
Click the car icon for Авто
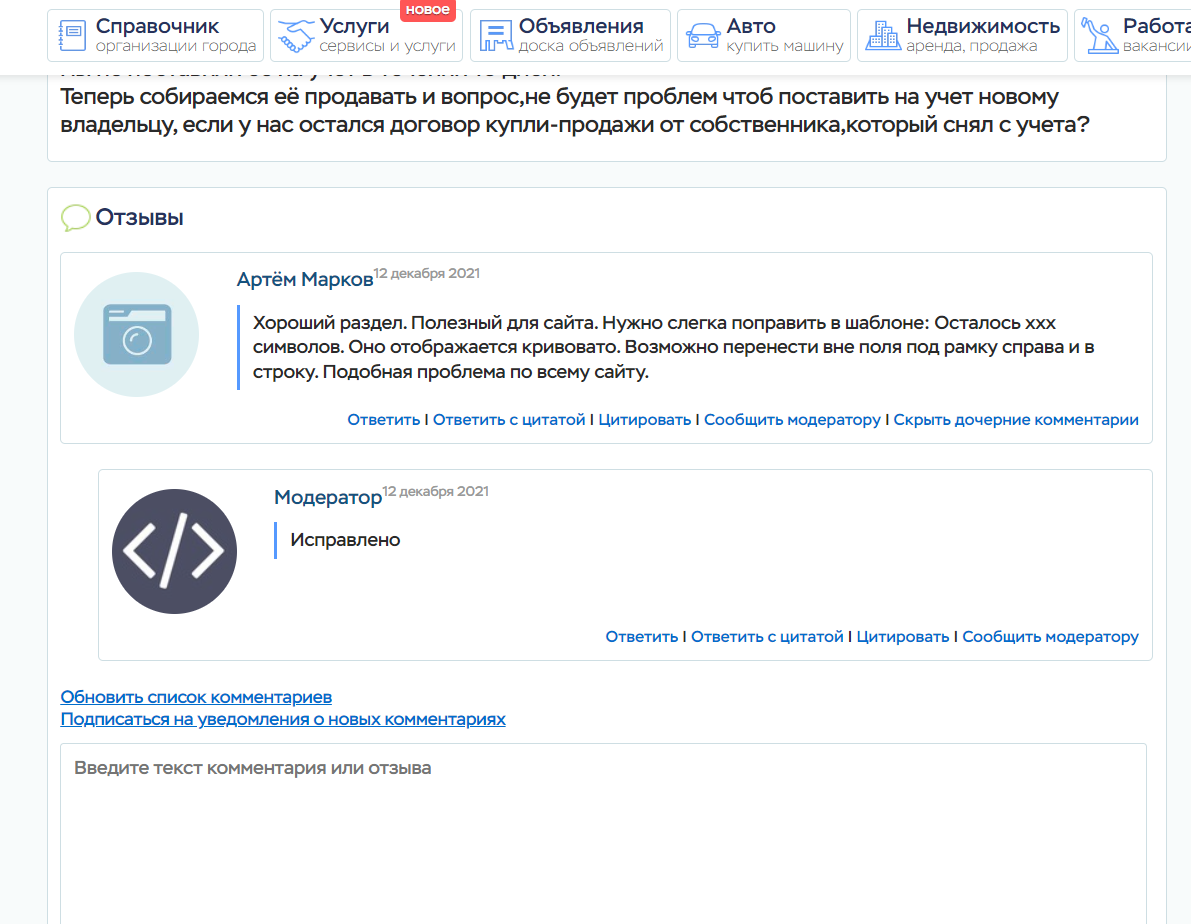[x=703, y=36]
